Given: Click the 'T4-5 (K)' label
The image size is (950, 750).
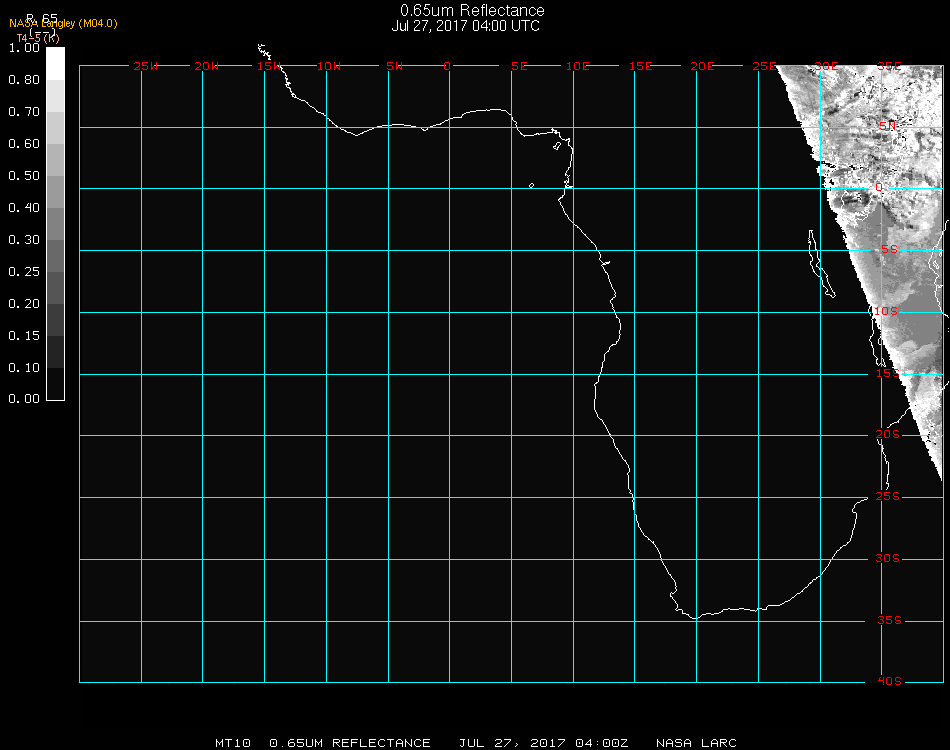Looking at the screenshot, I should coord(38,38).
